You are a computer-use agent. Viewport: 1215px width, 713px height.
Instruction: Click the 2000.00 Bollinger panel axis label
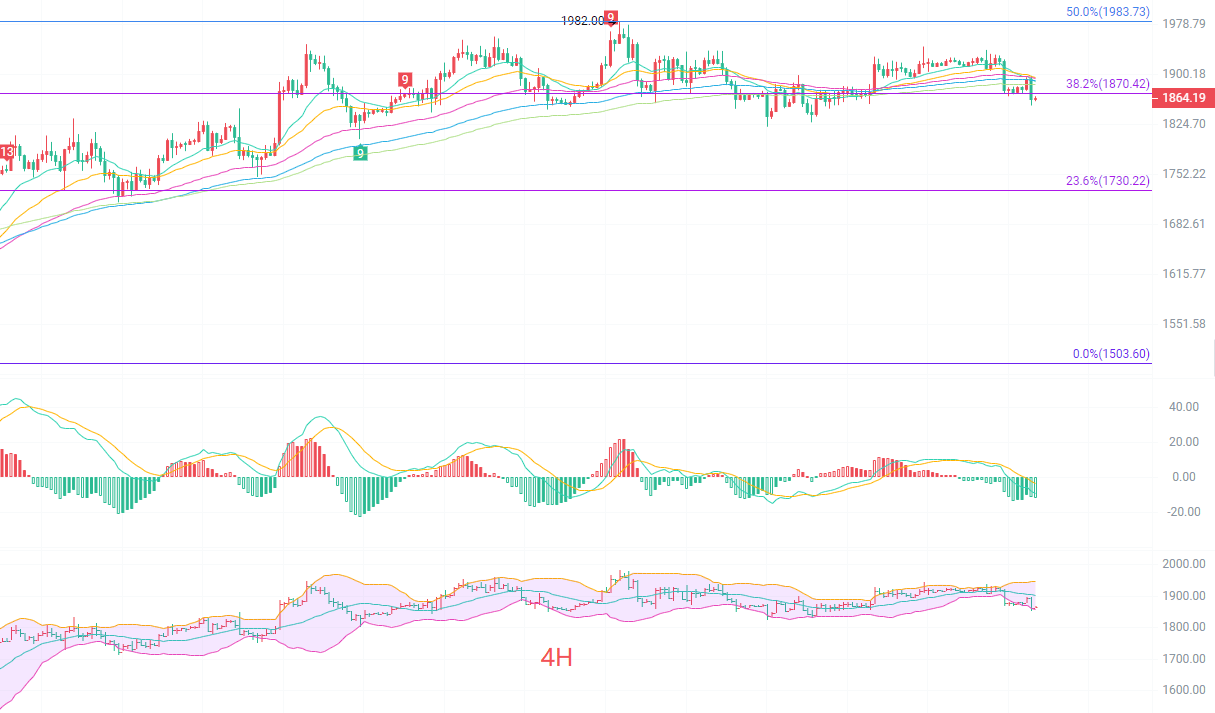pyautogui.click(x=1183, y=564)
